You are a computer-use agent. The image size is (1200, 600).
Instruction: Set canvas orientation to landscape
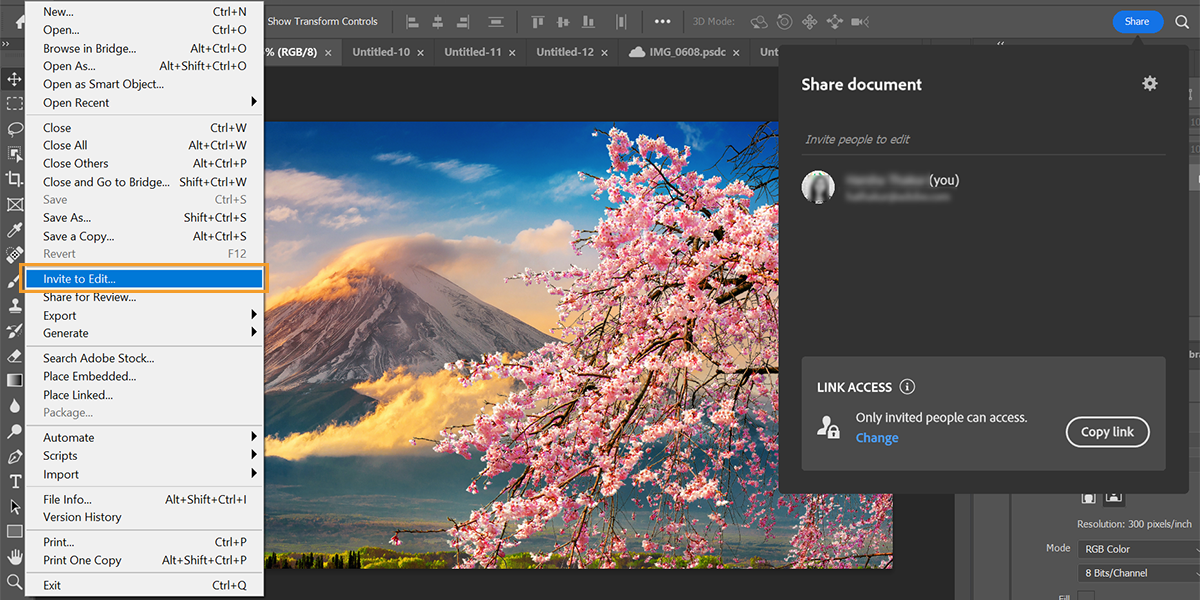pos(1114,497)
